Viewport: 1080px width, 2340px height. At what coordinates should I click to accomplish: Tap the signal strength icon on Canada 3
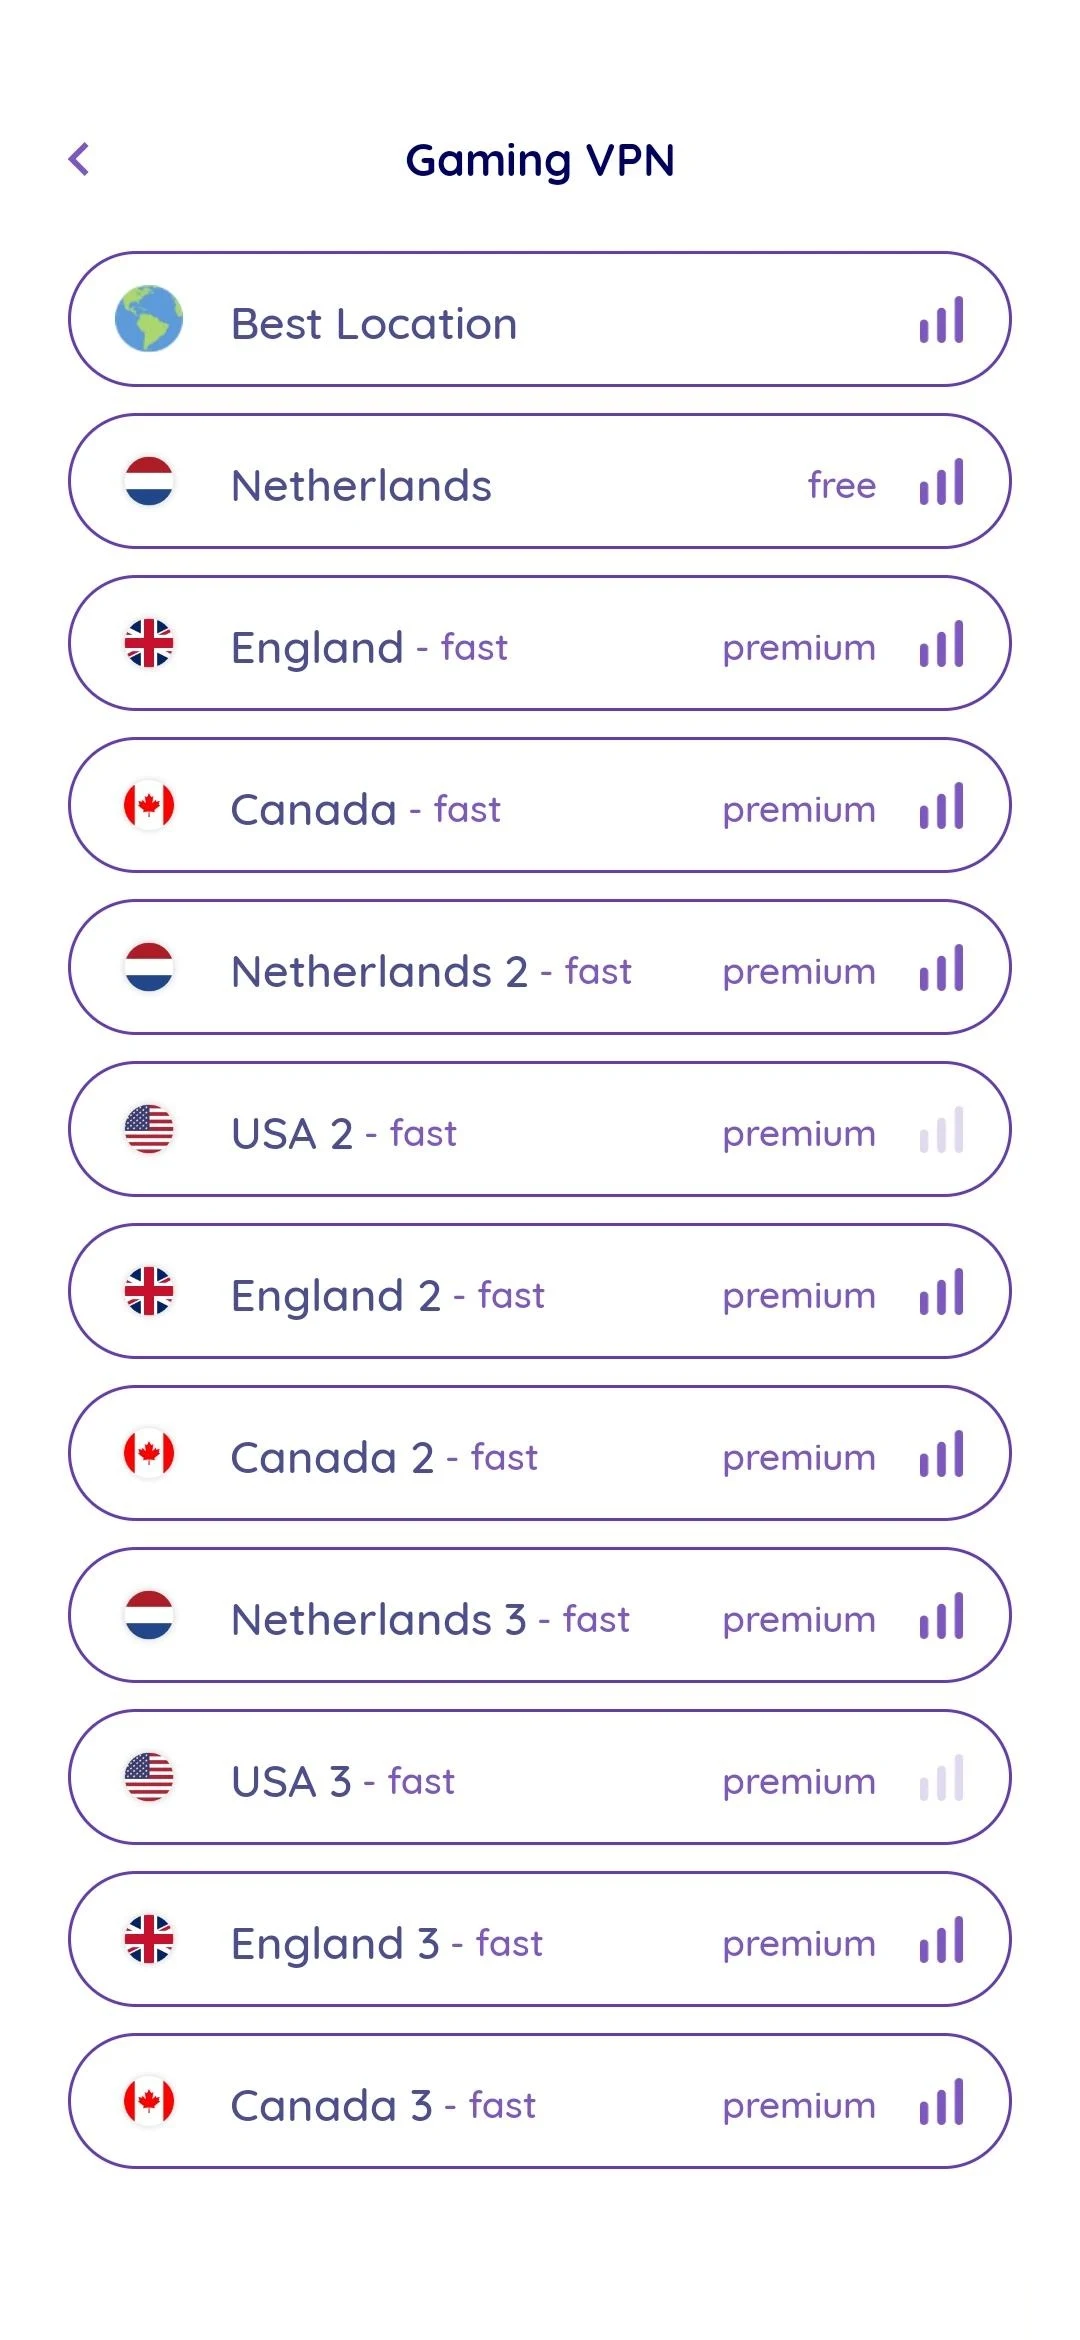941,2102
